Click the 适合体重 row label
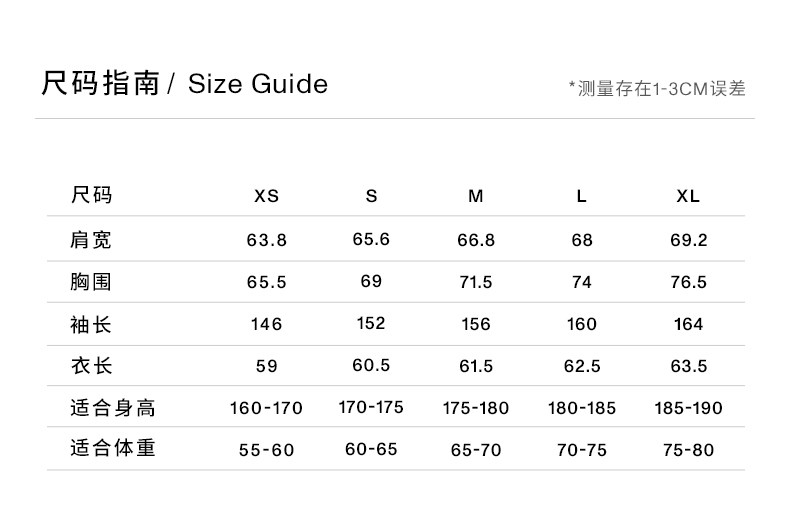790x526 pixels. coord(113,449)
